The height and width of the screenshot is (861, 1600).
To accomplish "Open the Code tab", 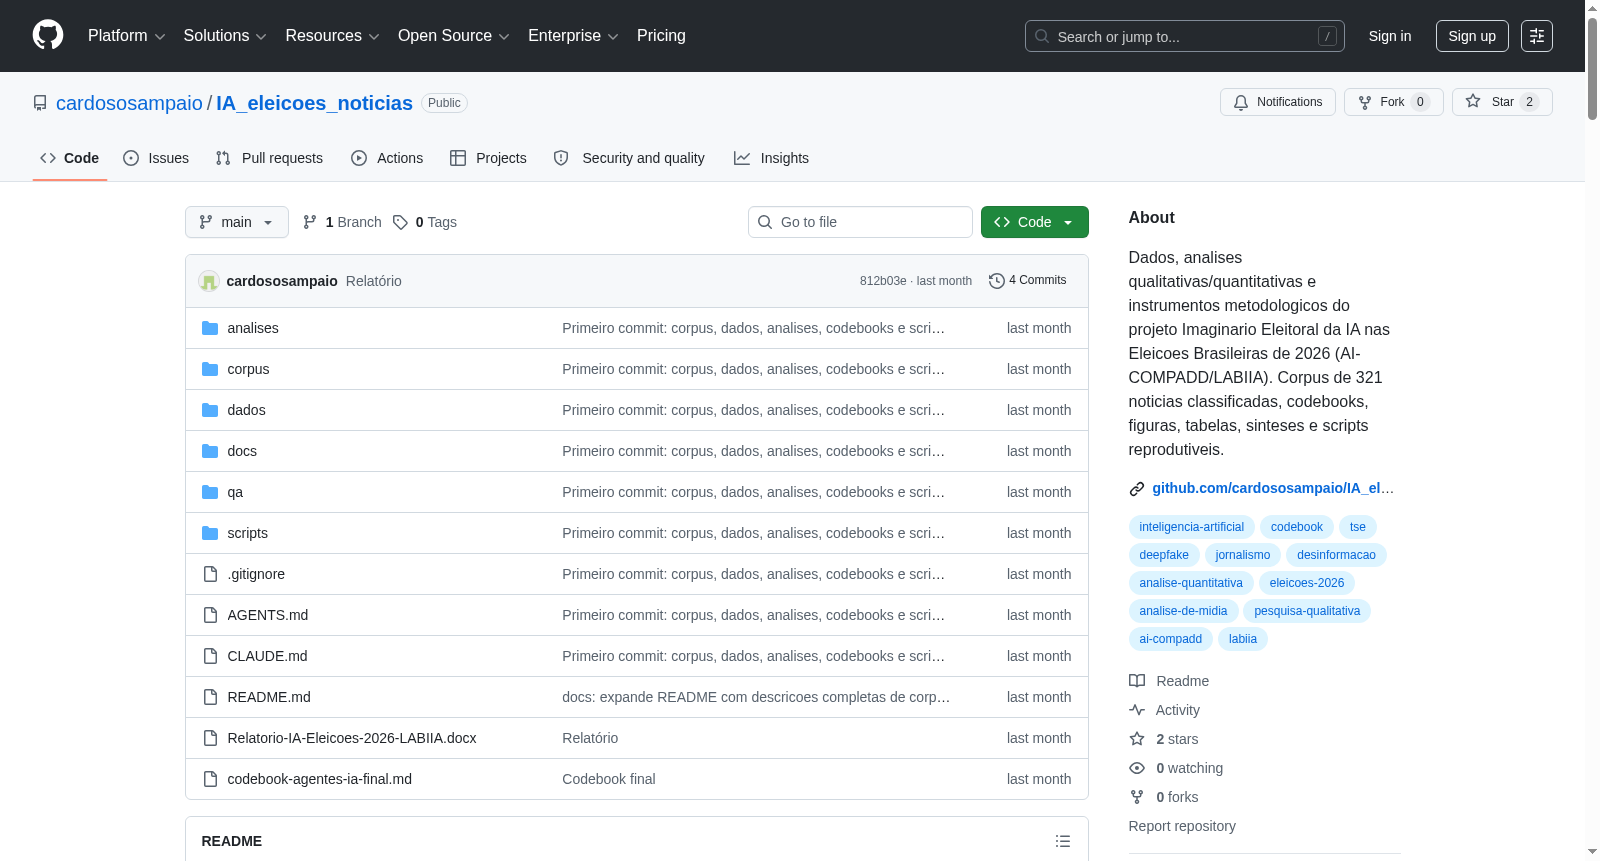I will click(x=70, y=158).
